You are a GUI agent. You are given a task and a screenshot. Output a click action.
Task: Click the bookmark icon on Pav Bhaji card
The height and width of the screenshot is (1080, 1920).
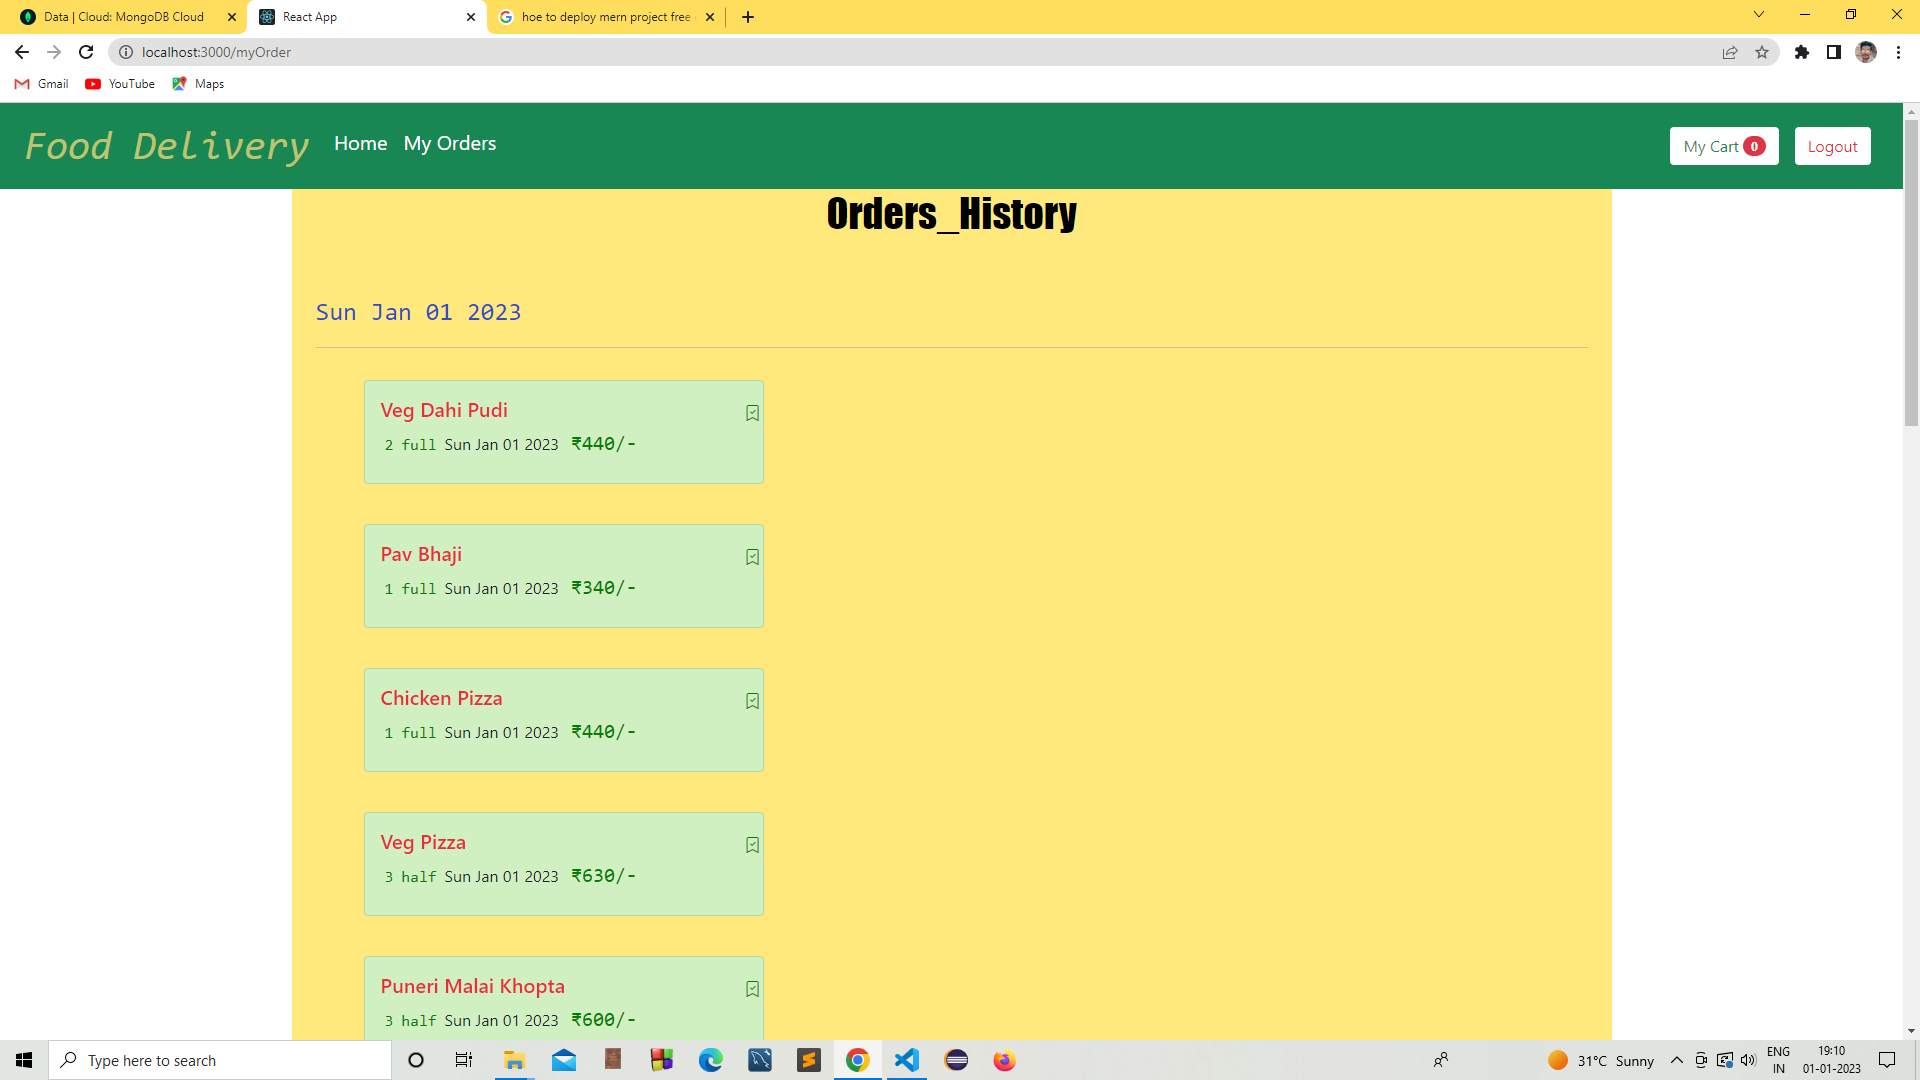click(x=752, y=557)
